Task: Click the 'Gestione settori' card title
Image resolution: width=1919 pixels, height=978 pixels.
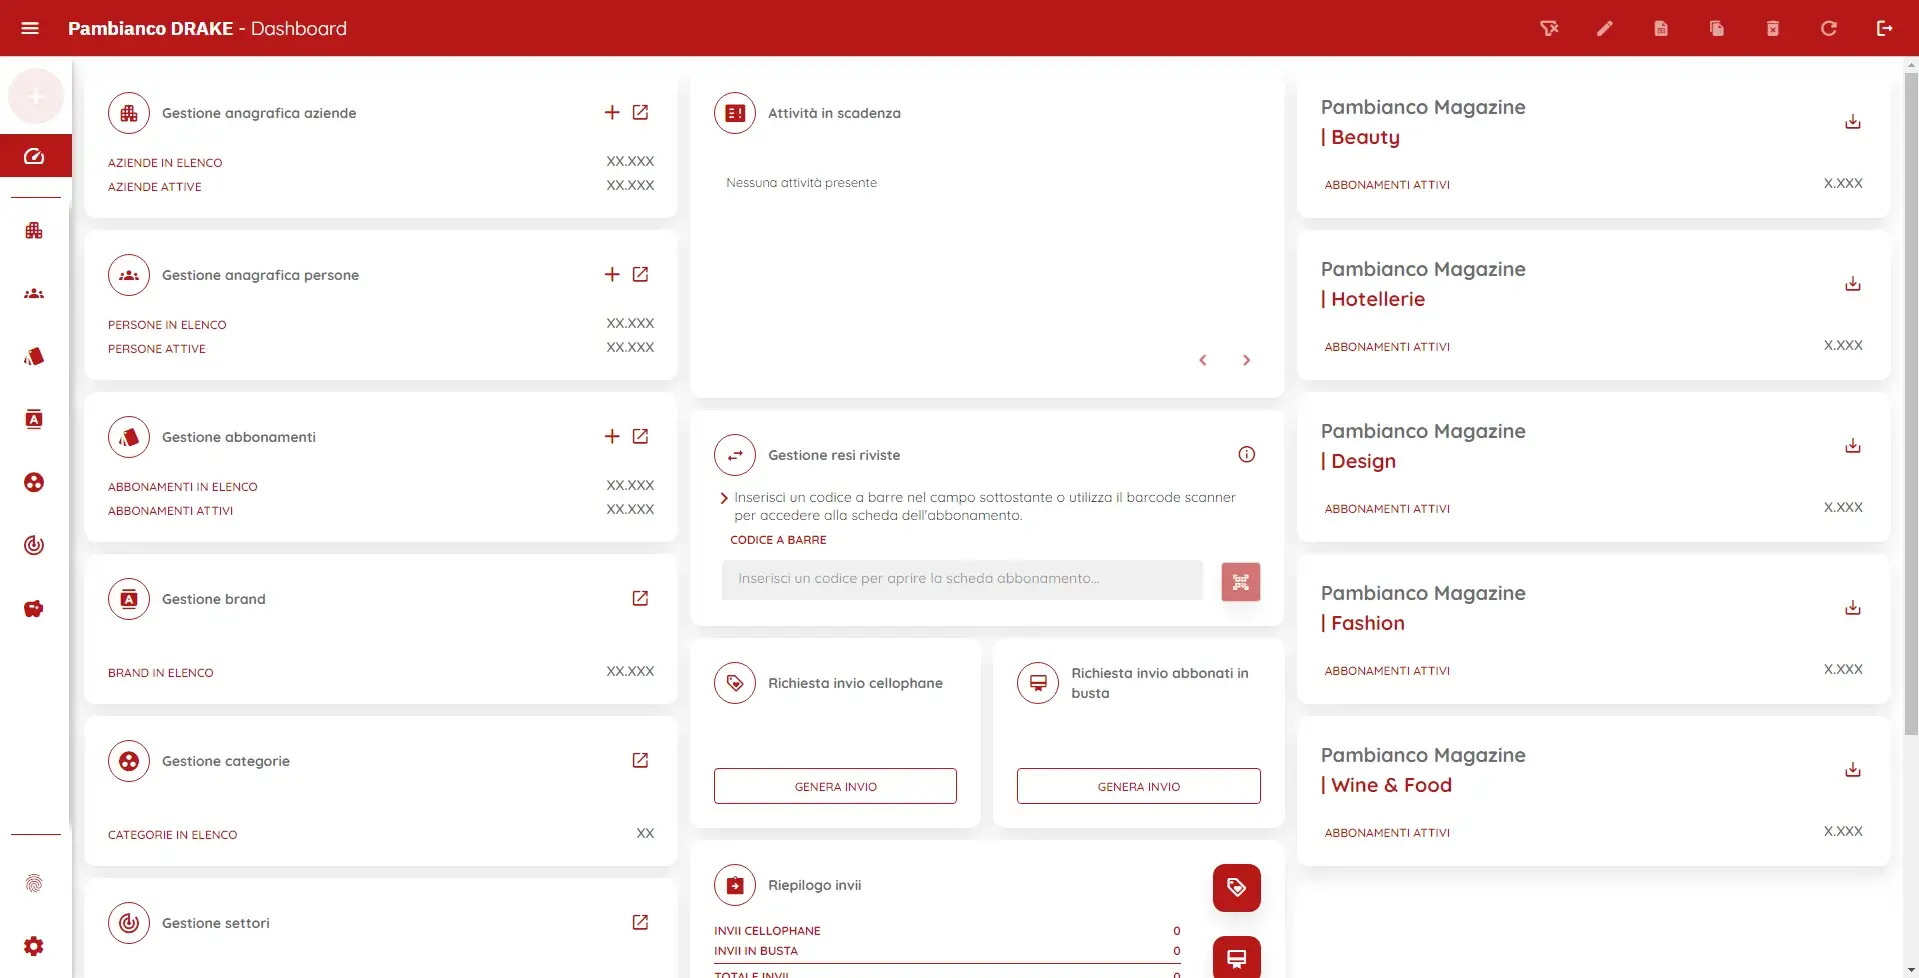Action: (216, 923)
